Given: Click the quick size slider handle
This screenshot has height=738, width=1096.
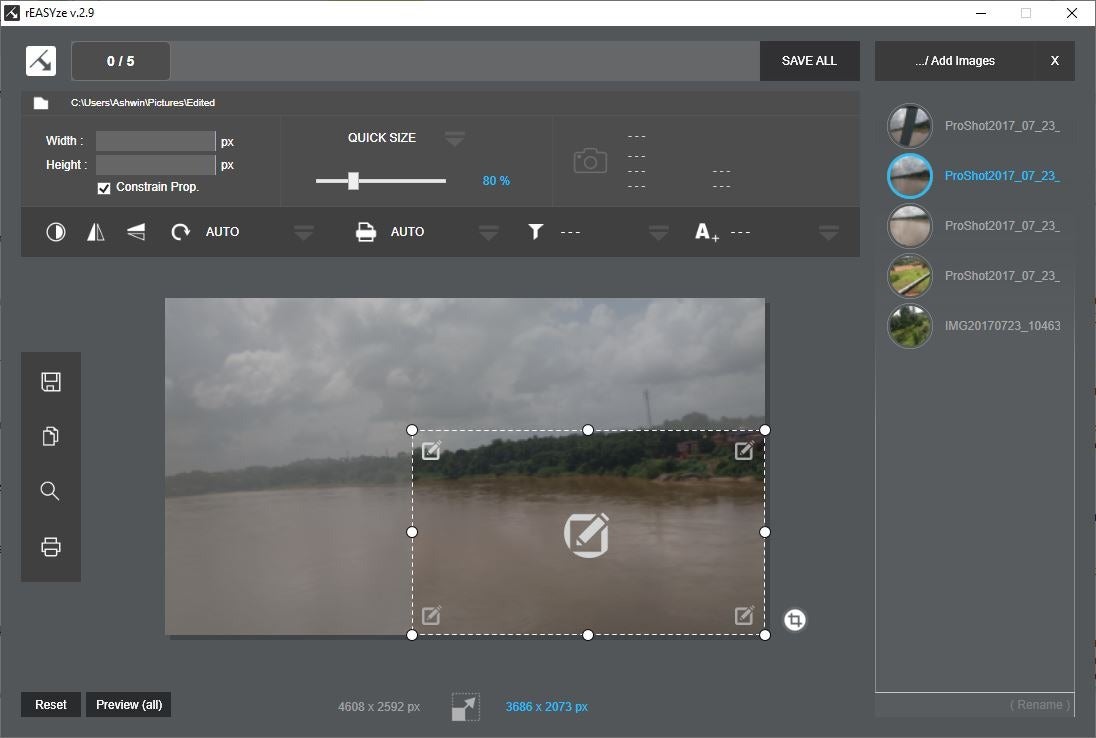Looking at the screenshot, I should [x=354, y=181].
